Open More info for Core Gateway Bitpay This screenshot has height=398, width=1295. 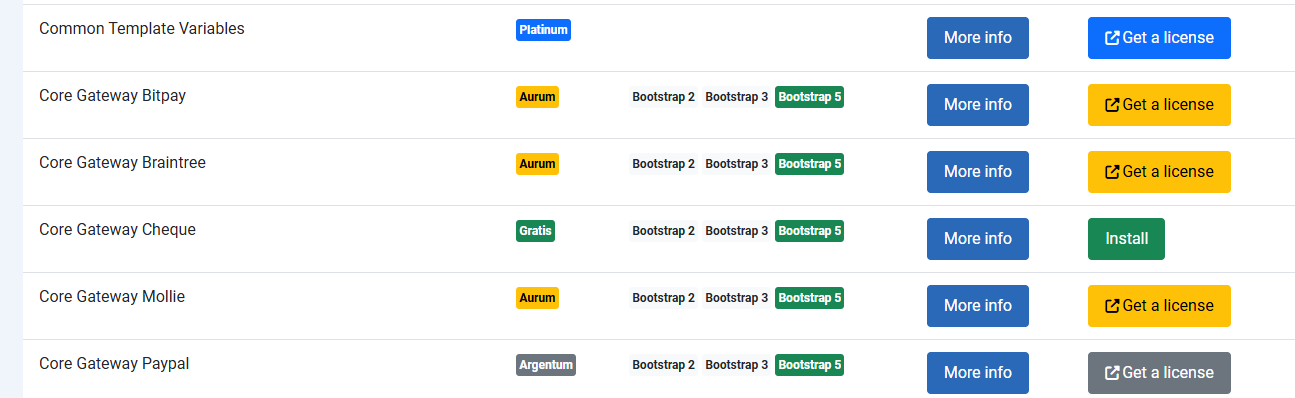pos(977,105)
